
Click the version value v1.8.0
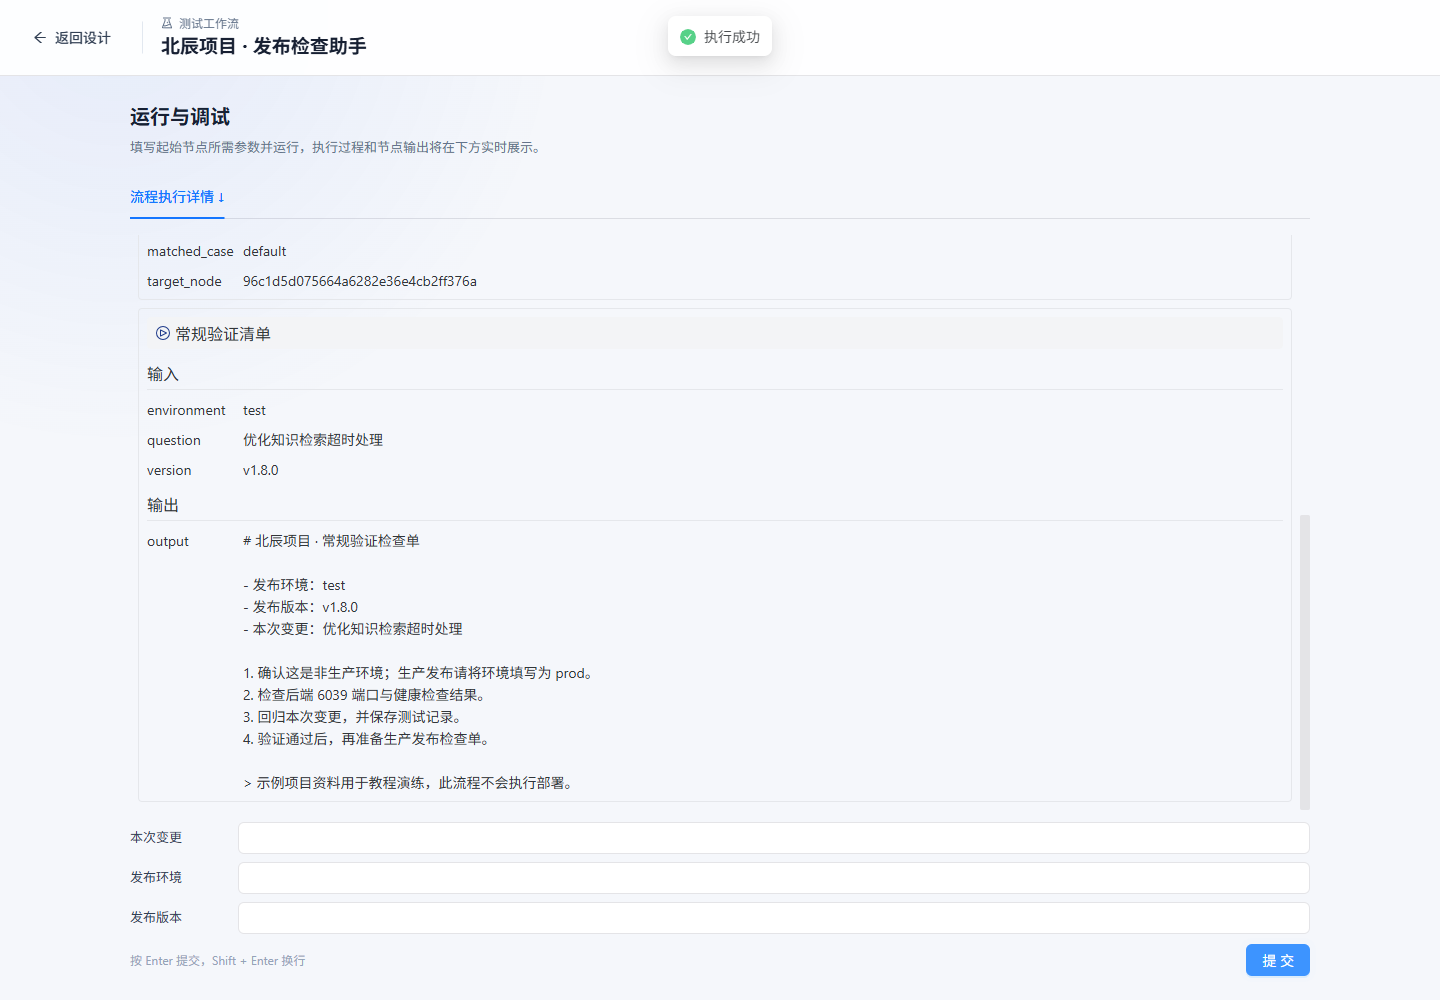click(261, 470)
